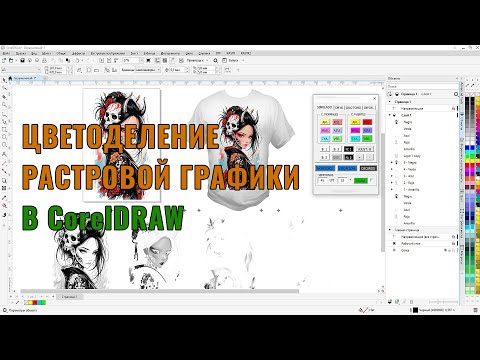Open the Файл menu
This screenshot has height=360, width=480.
coord(6,53)
